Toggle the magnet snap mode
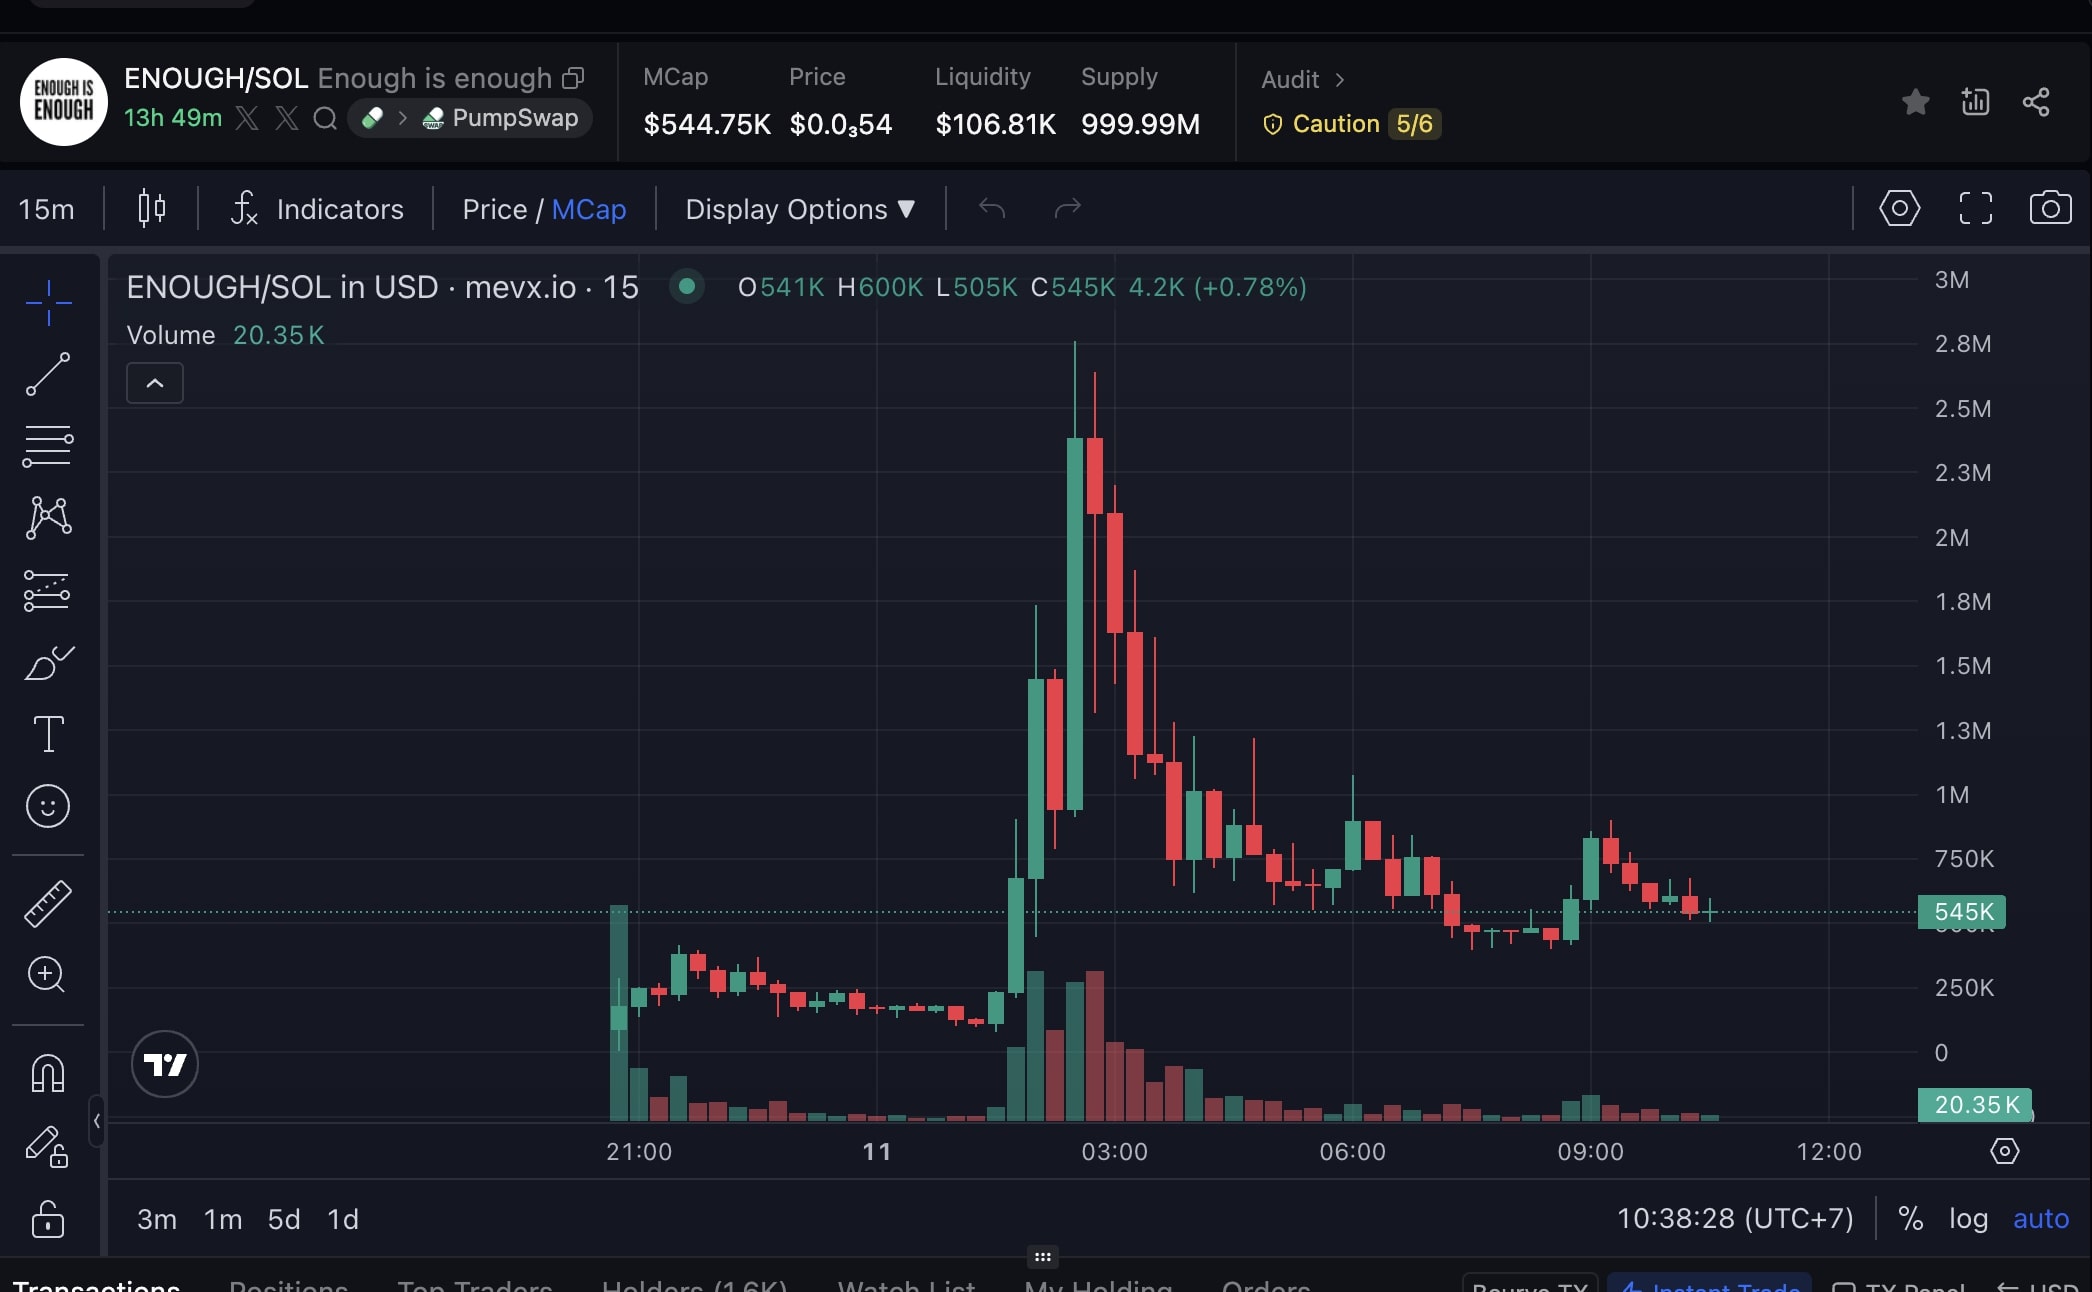 [x=48, y=1073]
